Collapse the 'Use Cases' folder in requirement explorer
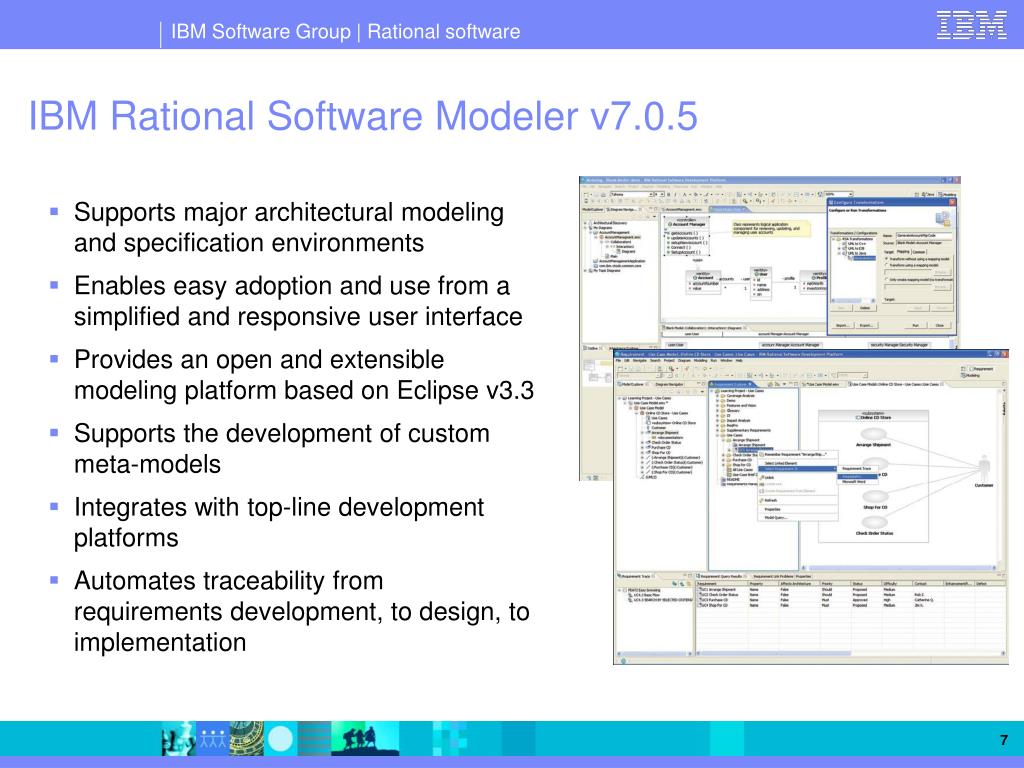This screenshot has height=768, width=1024. (x=717, y=436)
